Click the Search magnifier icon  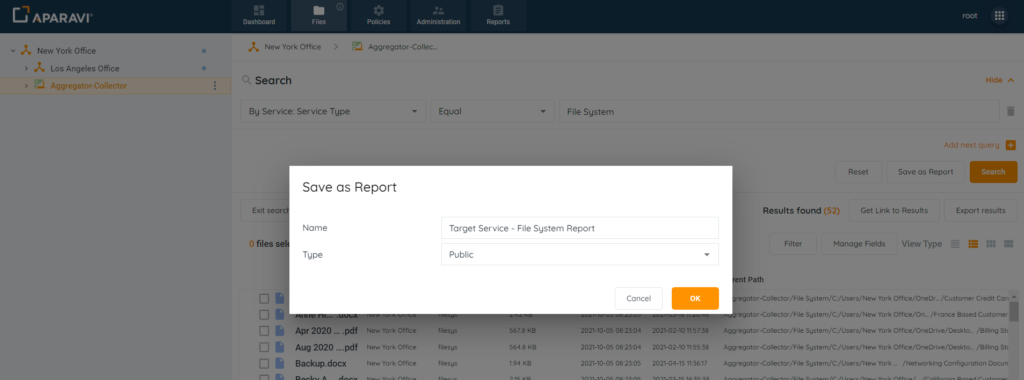[247, 80]
